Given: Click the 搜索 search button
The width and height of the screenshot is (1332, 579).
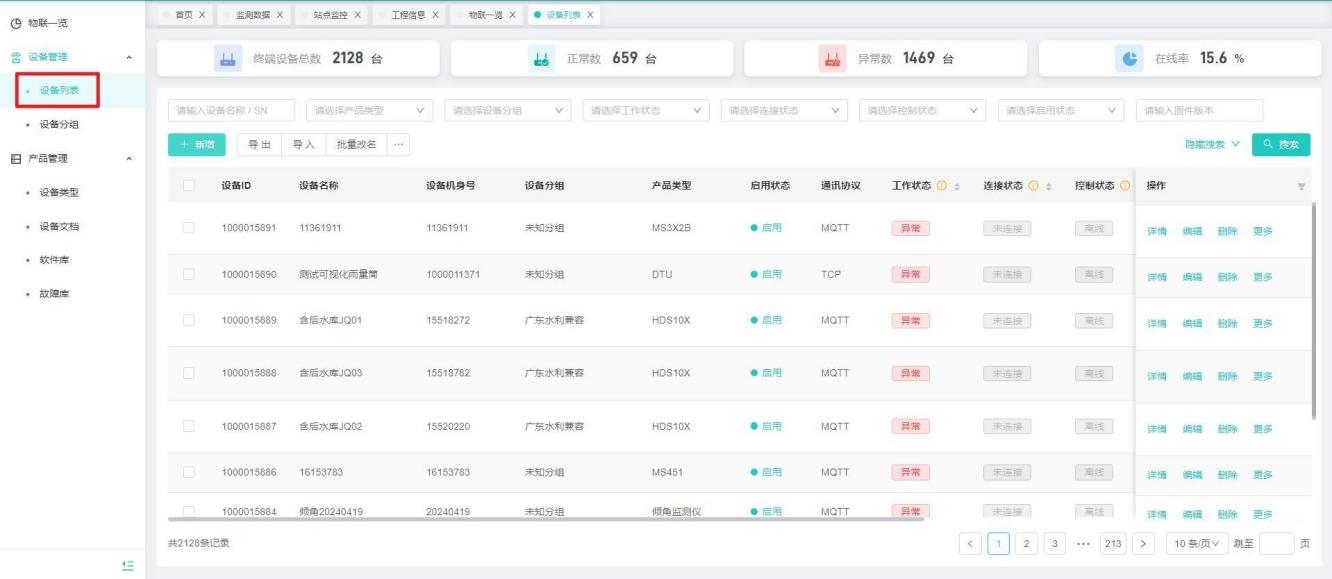Looking at the screenshot, I should click(1280, 145).
